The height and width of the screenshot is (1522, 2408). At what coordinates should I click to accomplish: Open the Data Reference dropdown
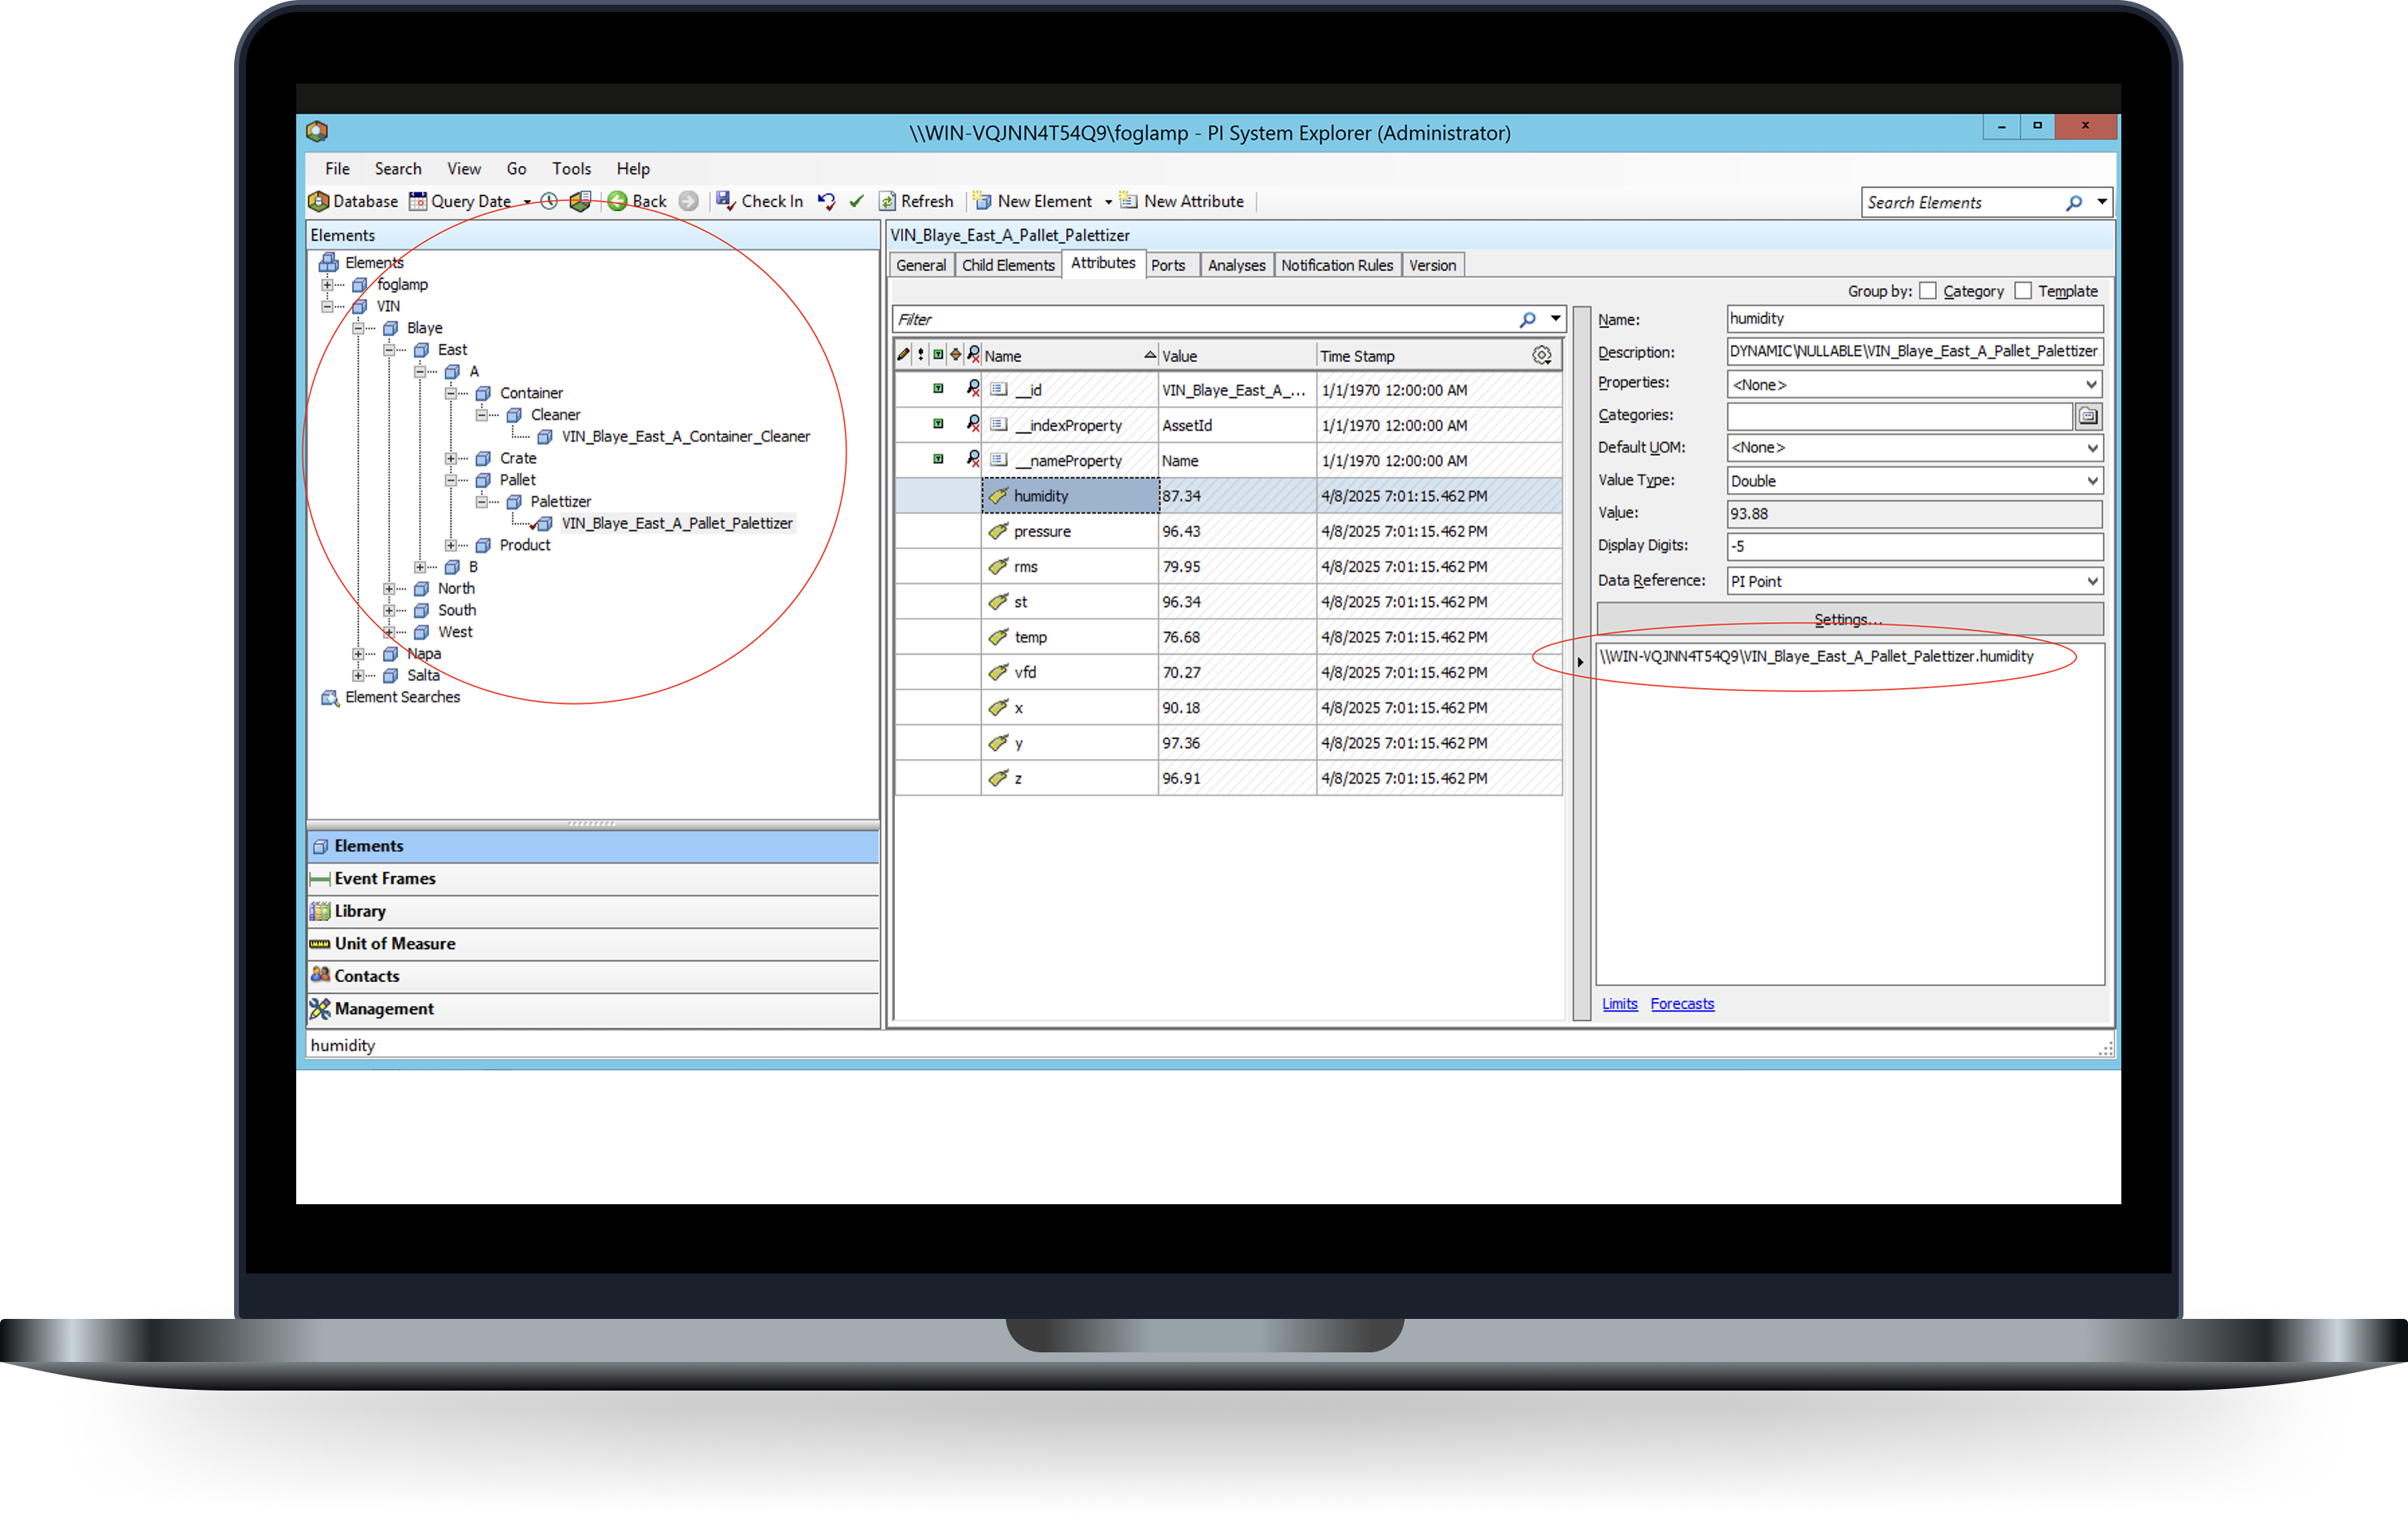(x=1915, y=581)
